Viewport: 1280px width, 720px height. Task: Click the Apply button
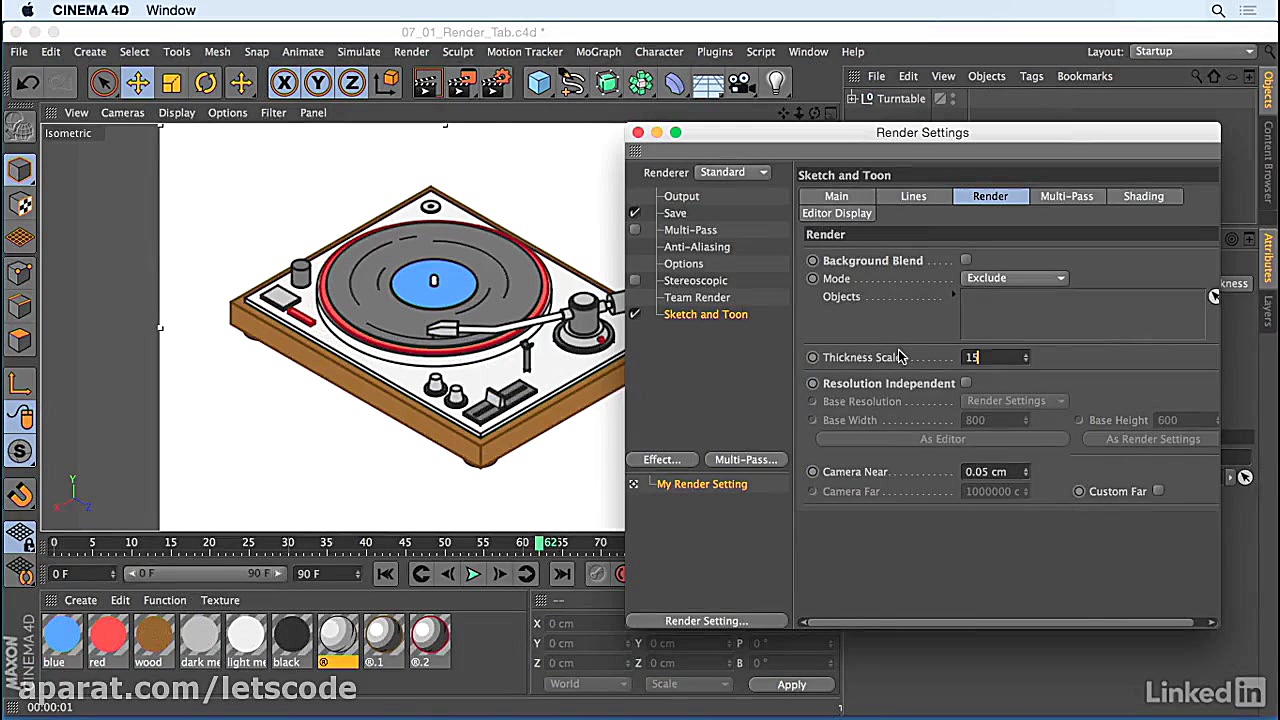click(x=791, y=685)
